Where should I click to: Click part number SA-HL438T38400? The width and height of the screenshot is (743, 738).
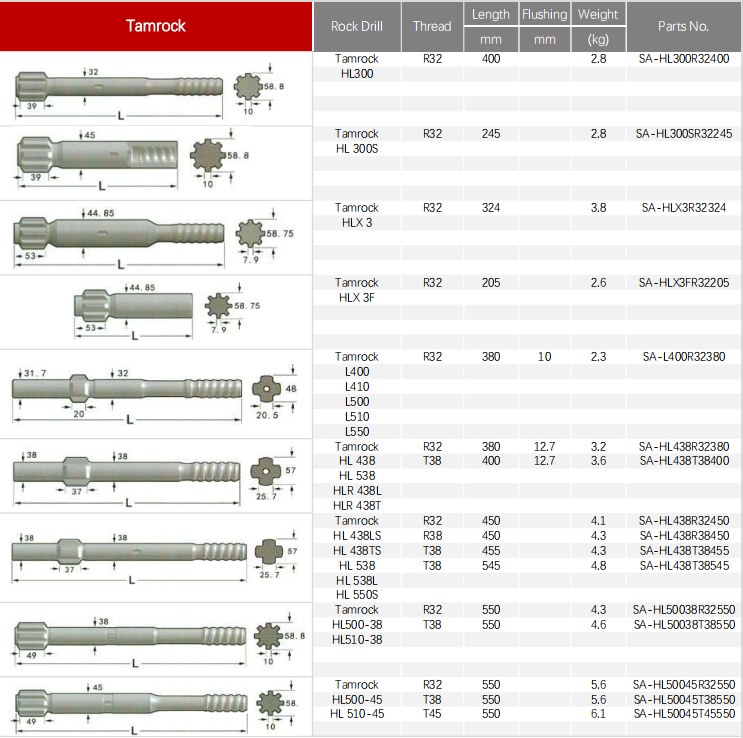click(684, 460)
